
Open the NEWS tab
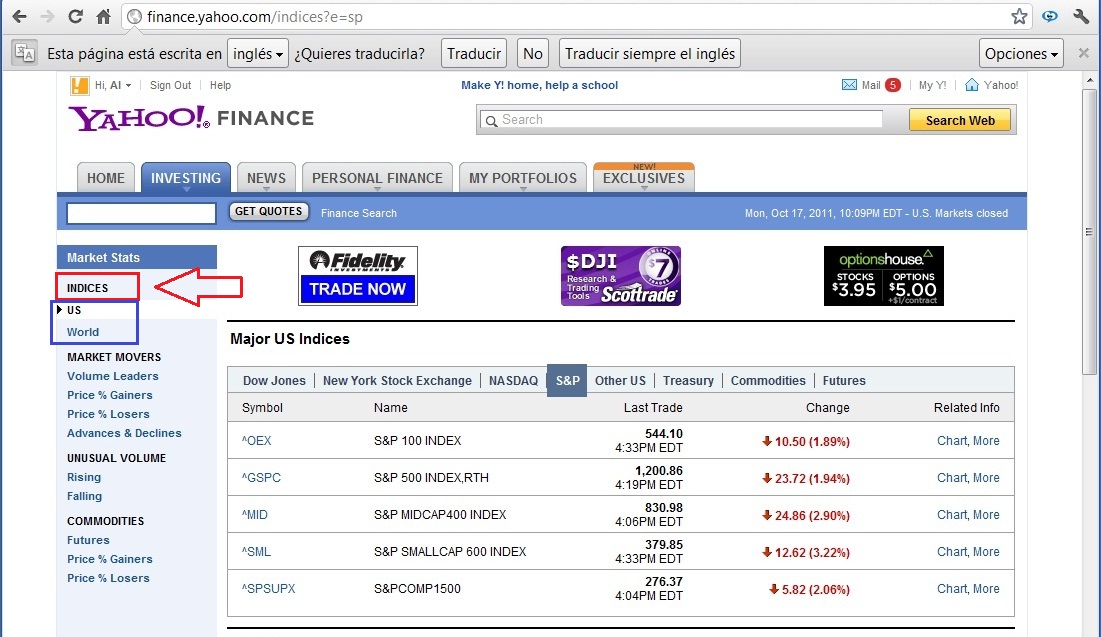(266, 178)
